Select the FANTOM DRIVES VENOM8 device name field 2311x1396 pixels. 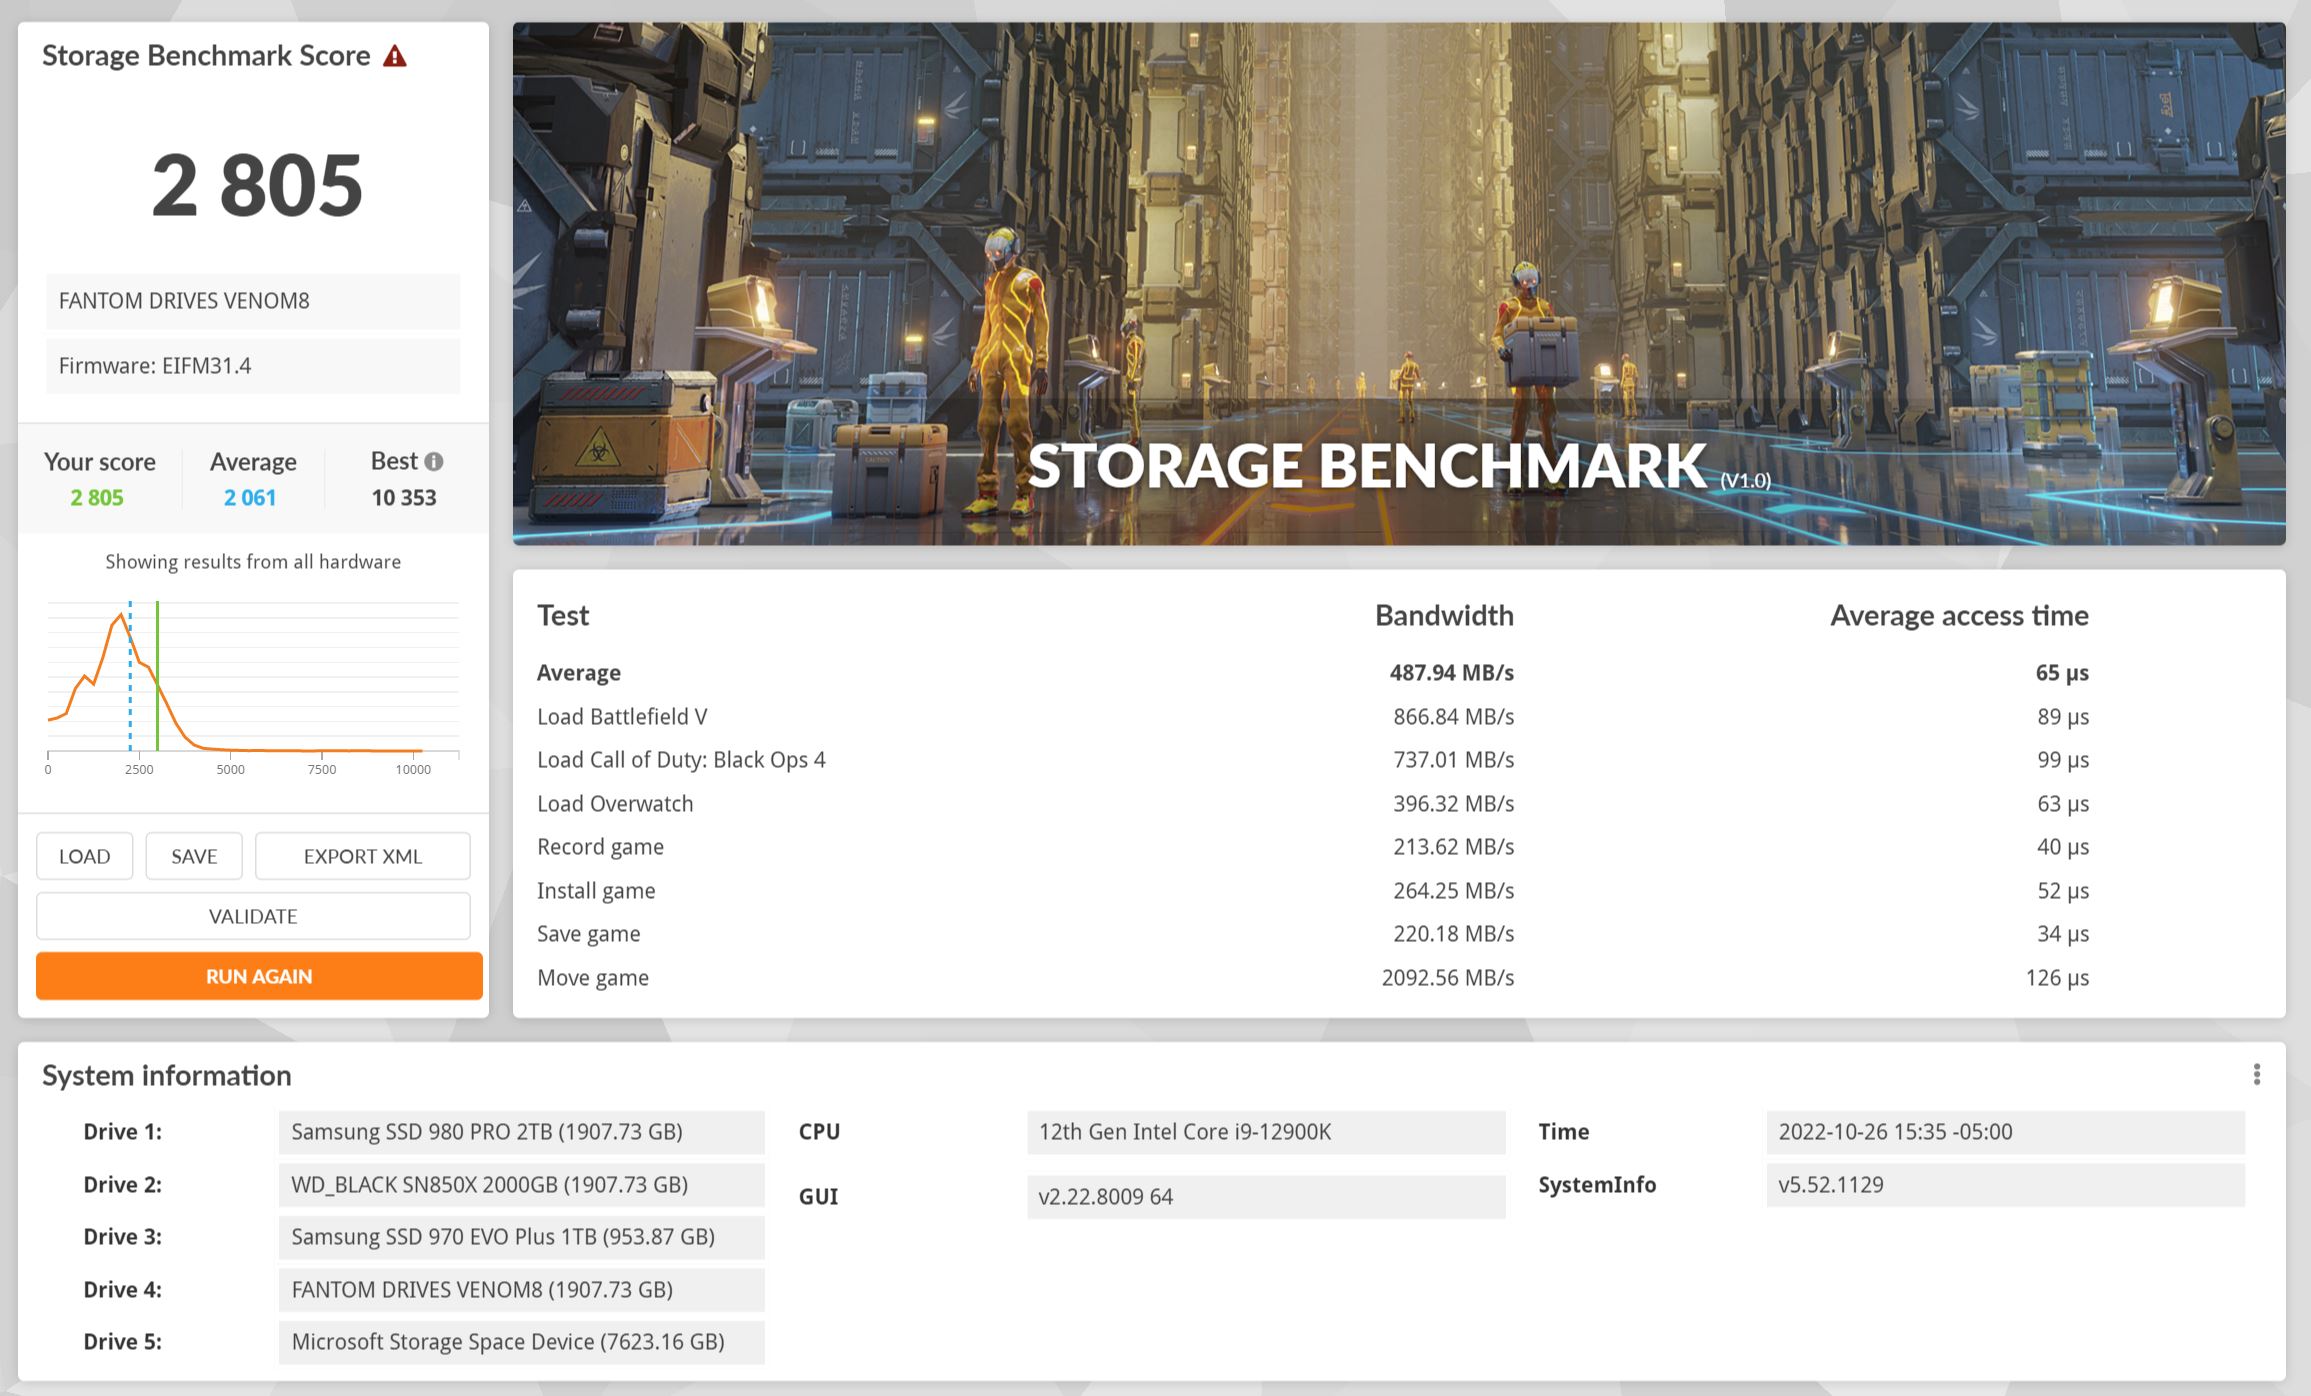tap(253, 301)
